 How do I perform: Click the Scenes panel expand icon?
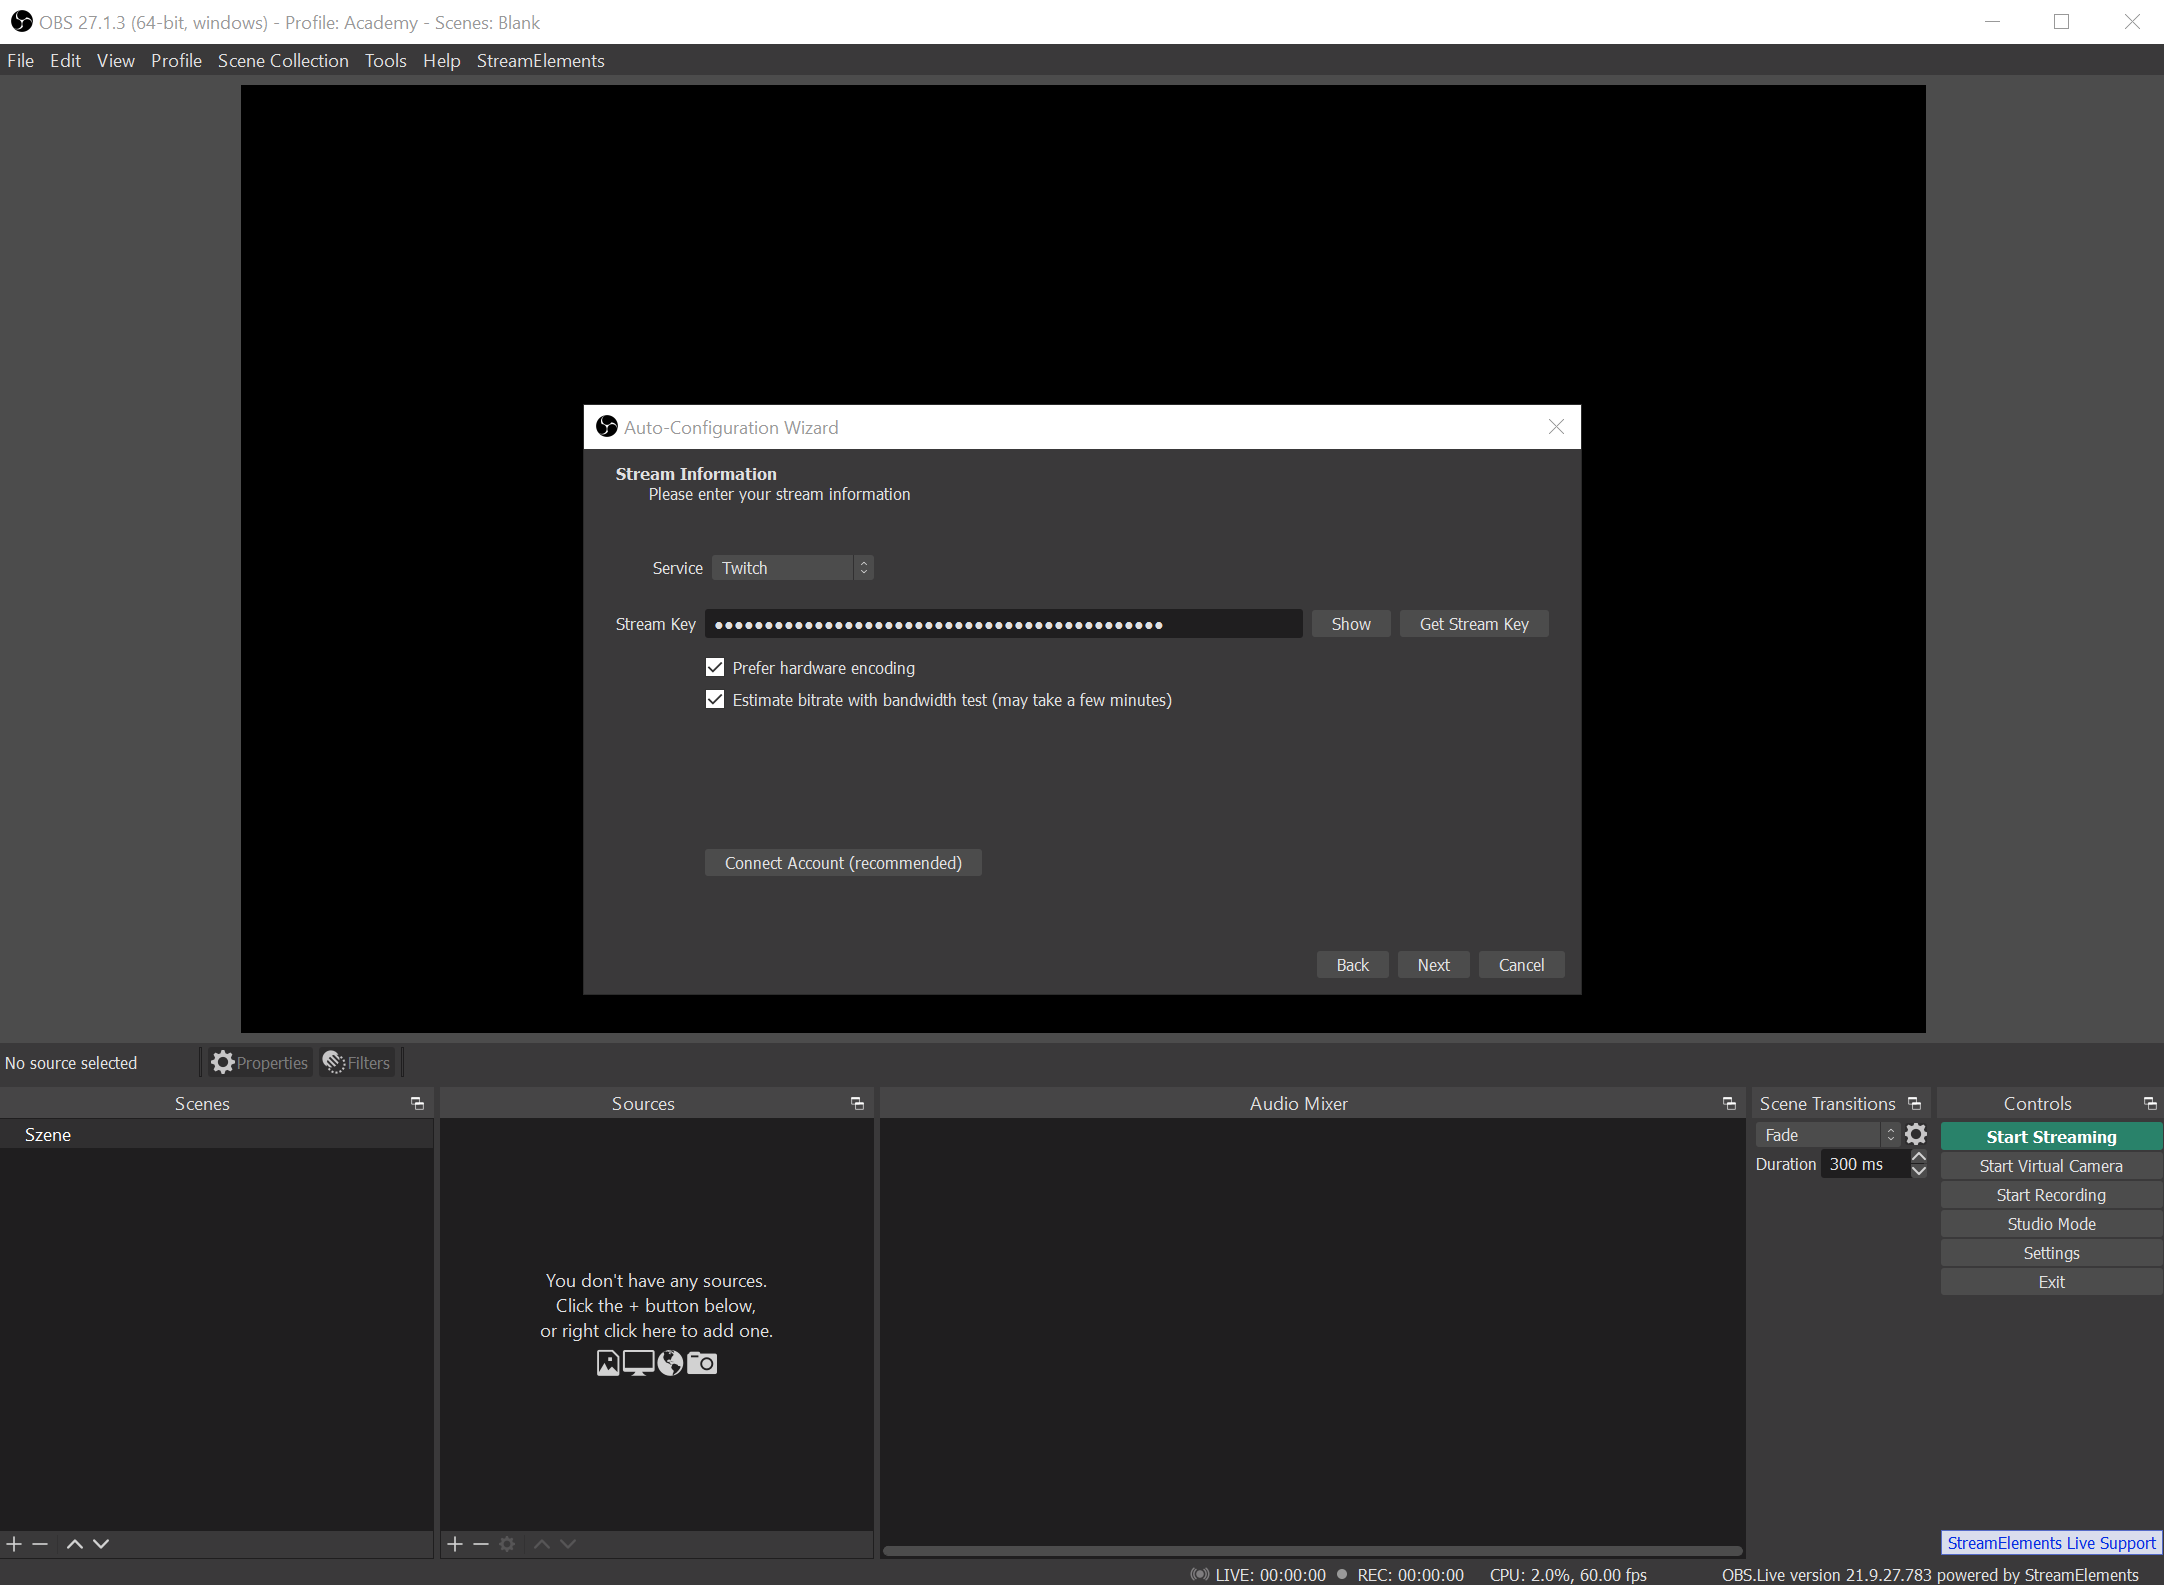click(420, 1103)
